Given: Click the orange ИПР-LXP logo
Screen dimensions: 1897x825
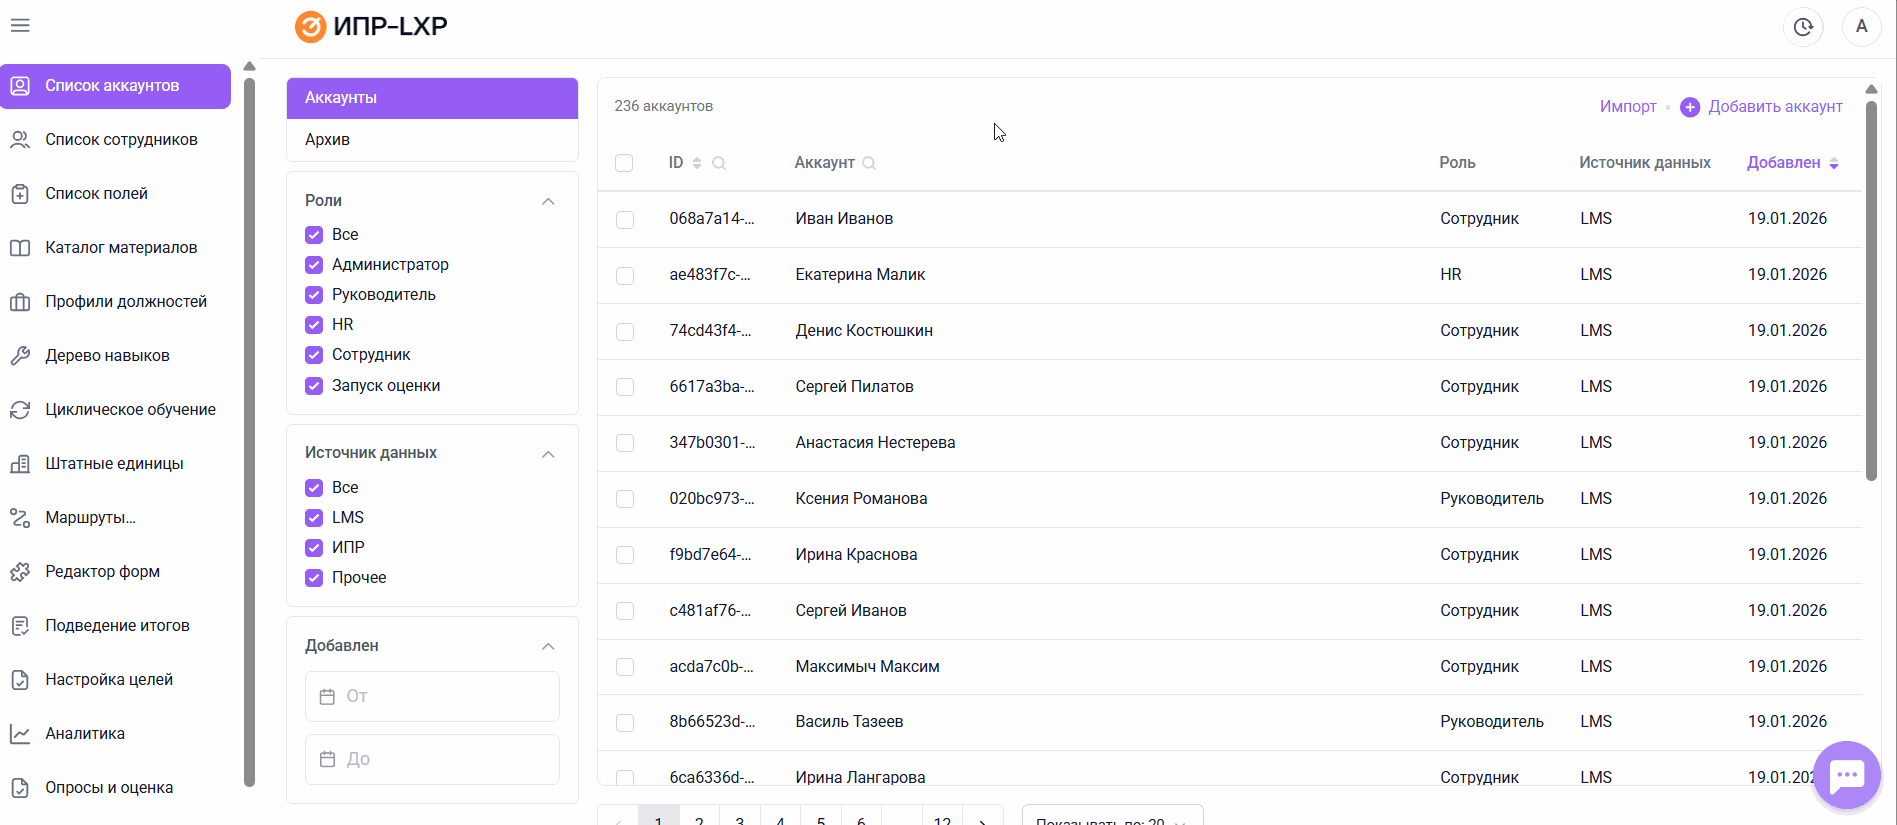Looking at the screenshot, I should pos(371,27).
